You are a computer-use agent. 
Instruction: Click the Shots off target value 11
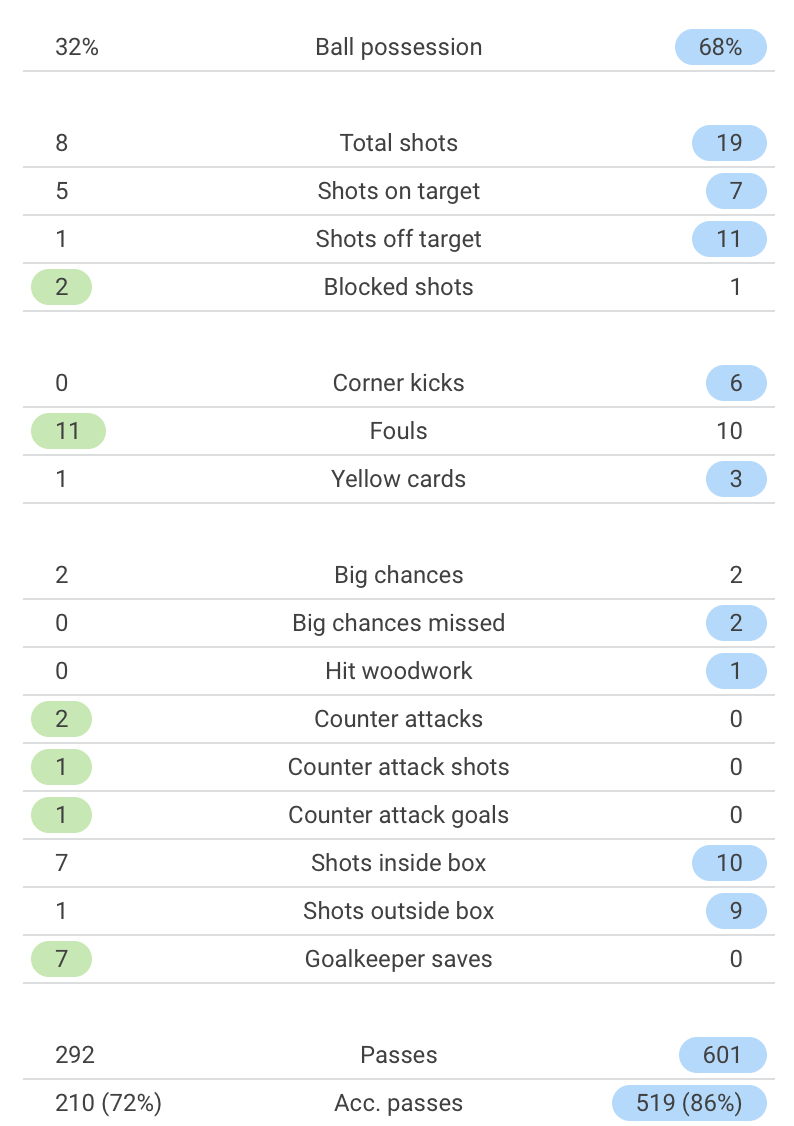point(729,239)
